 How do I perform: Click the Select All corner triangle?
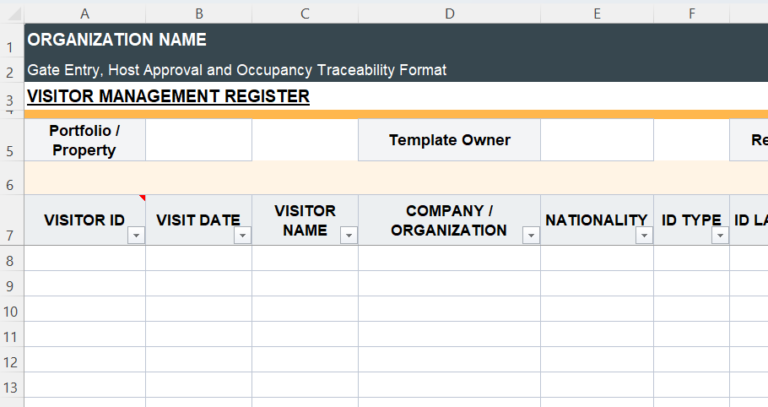click(15, 15)
